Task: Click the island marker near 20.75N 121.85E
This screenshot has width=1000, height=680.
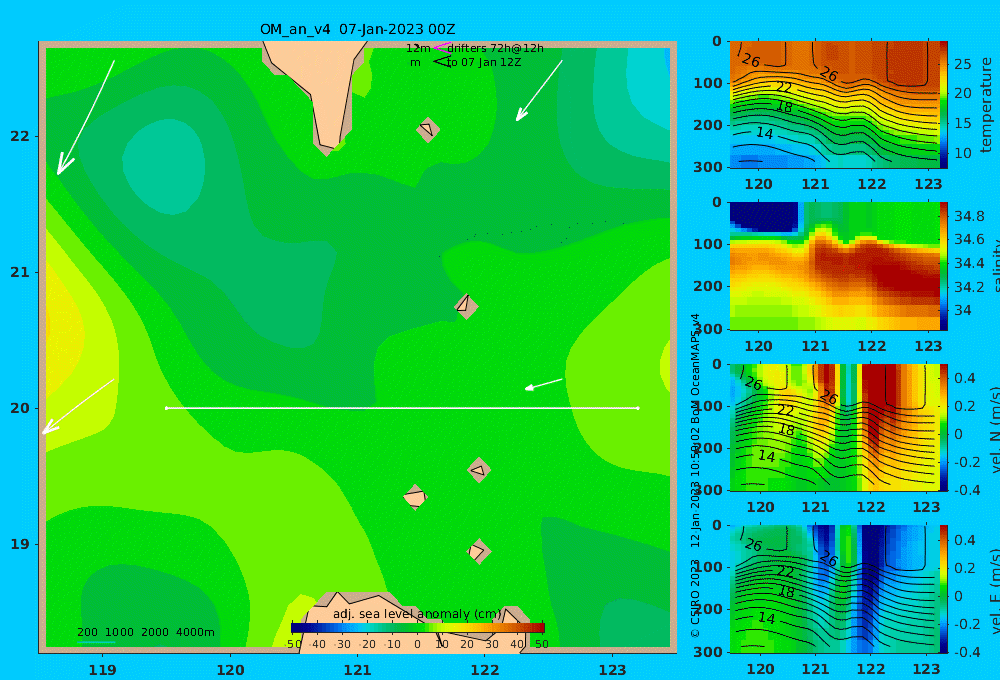Action: click(466, 306)
